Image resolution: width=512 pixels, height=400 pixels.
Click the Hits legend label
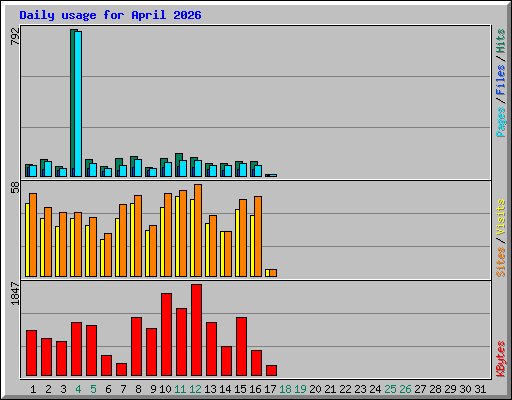(x=500, y=41)
